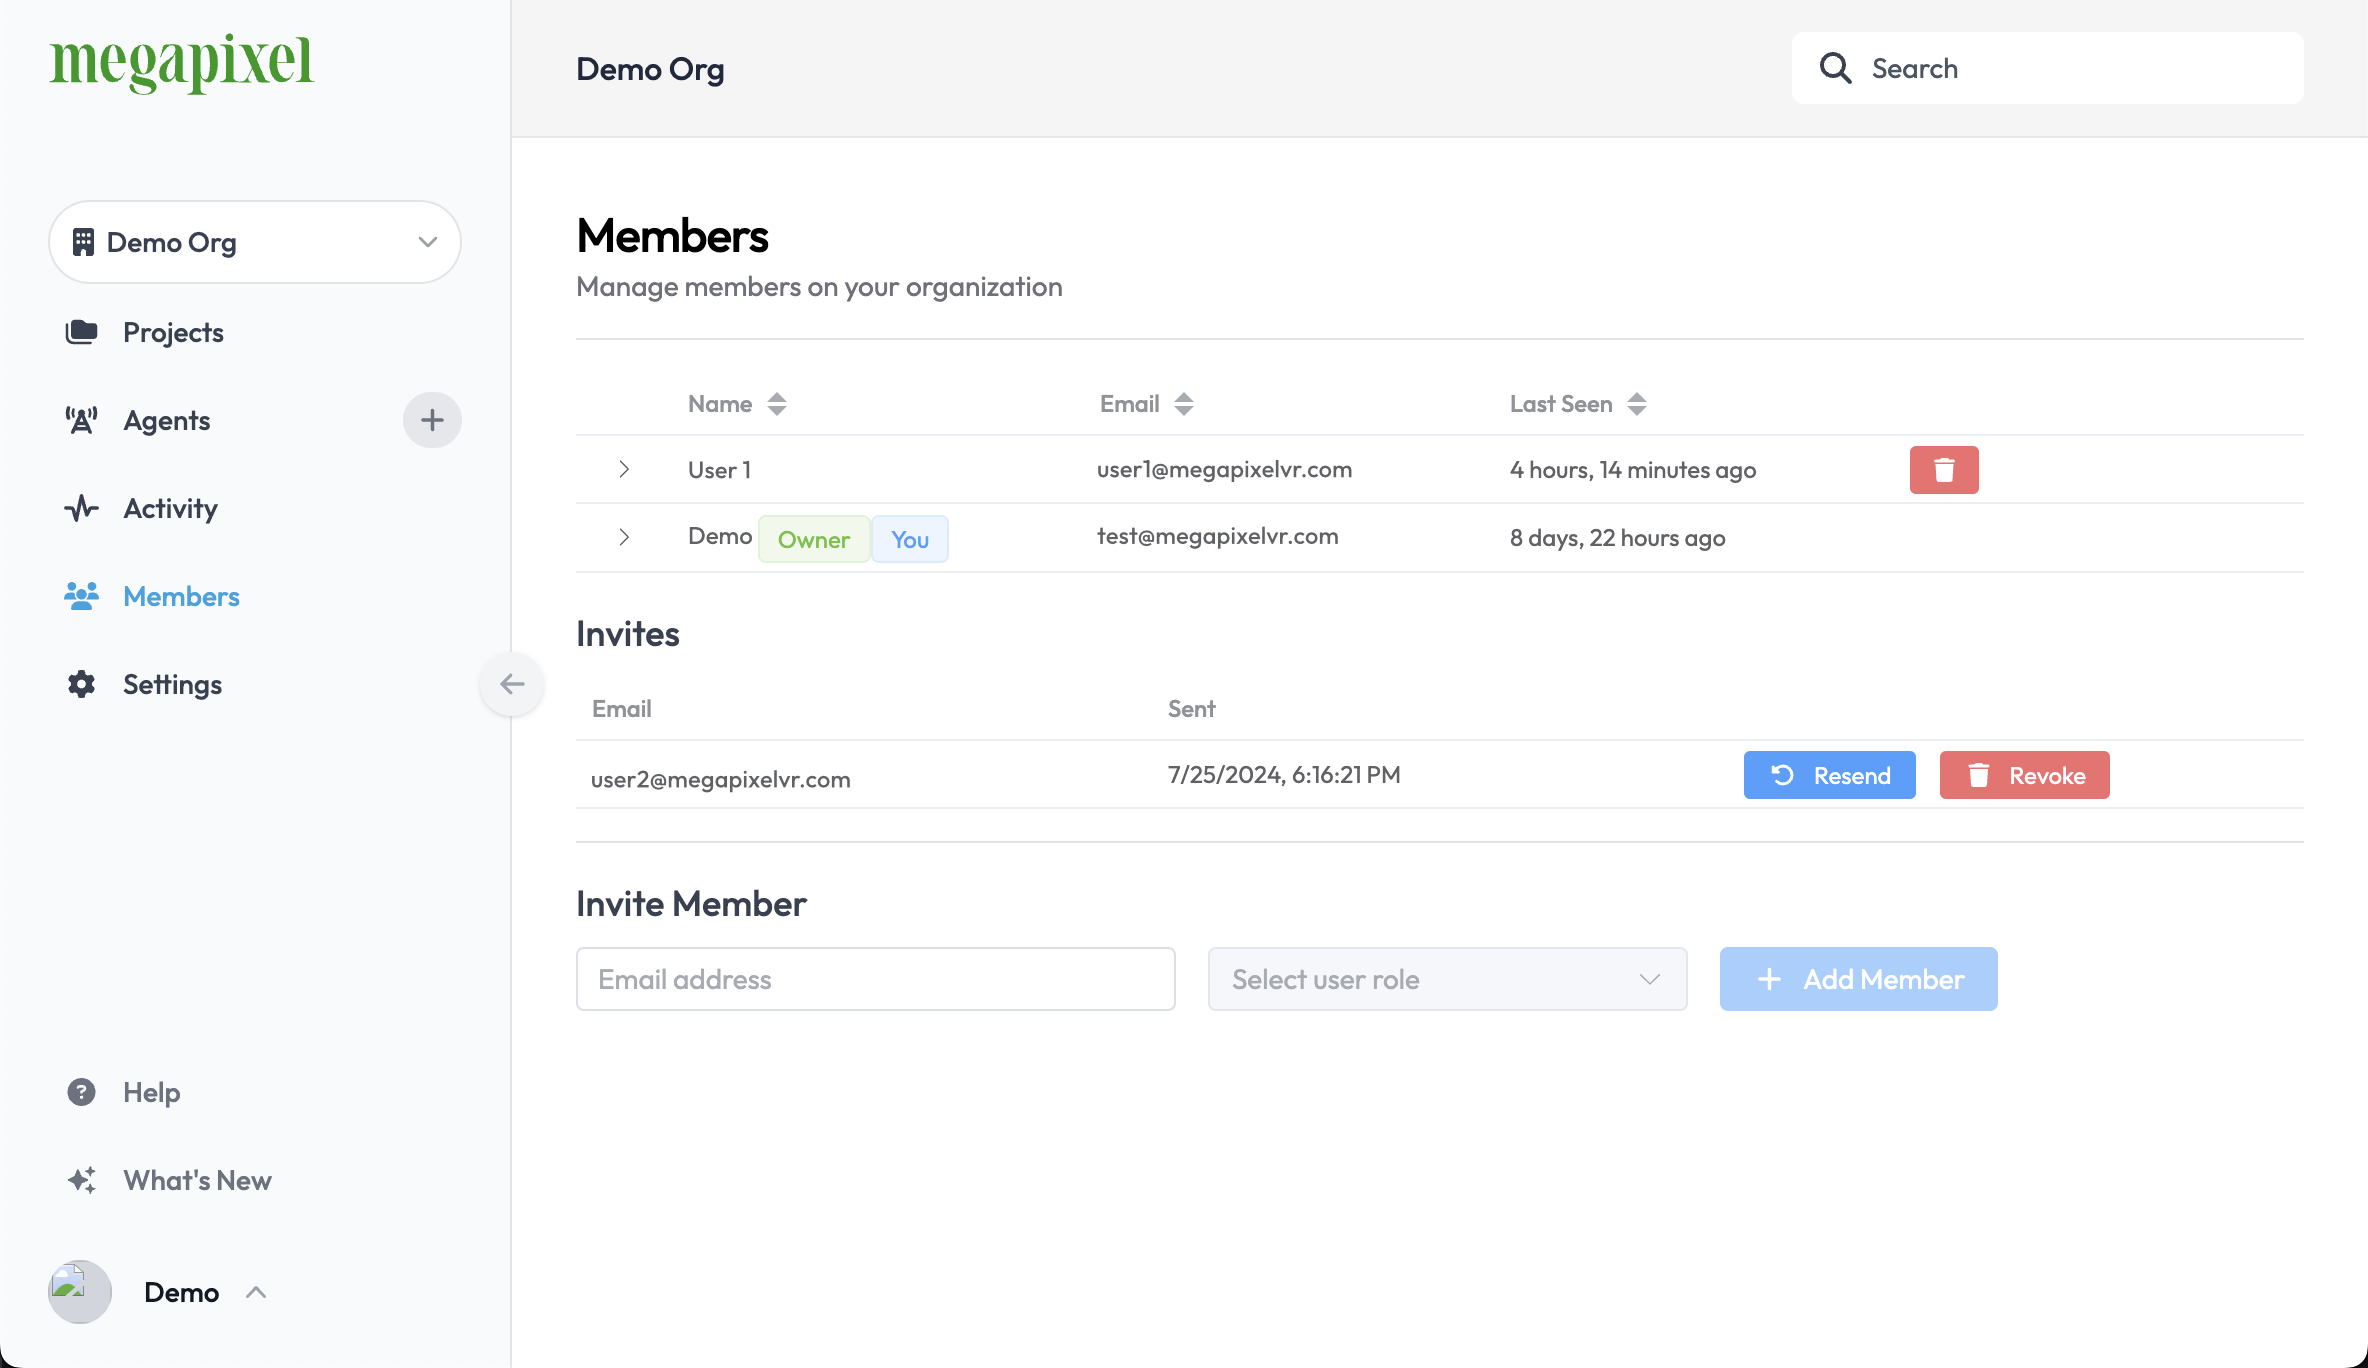Click the Add Agent plus icon
This screenshot has height=1368, width=2368.
(432, 419)
